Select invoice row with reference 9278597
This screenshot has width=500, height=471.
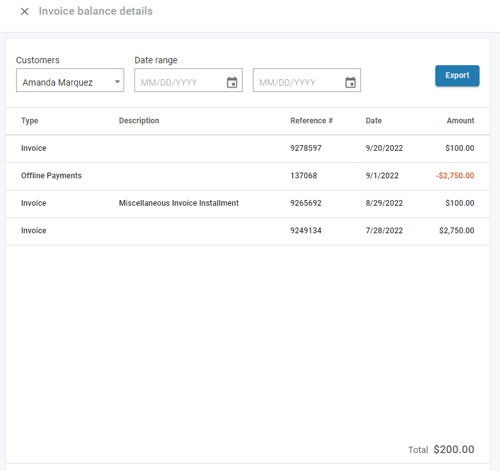pos(248,148)
